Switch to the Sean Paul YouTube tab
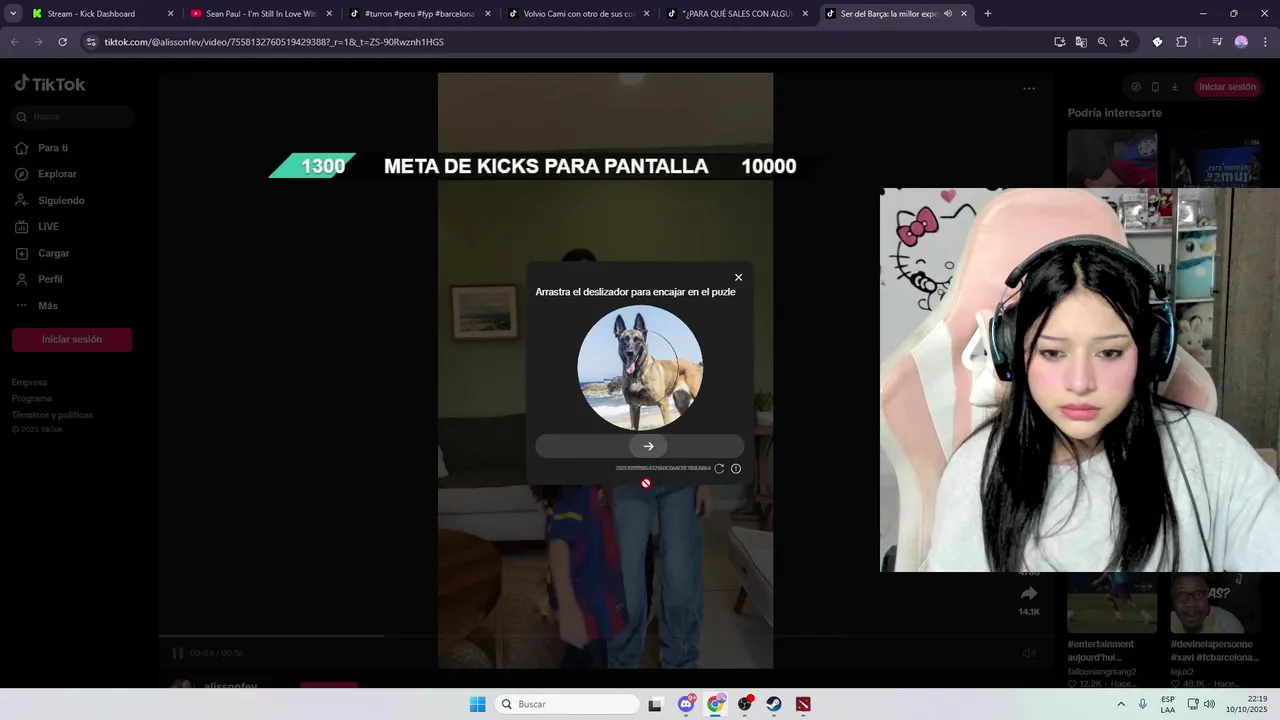 (x=260, y=14)
